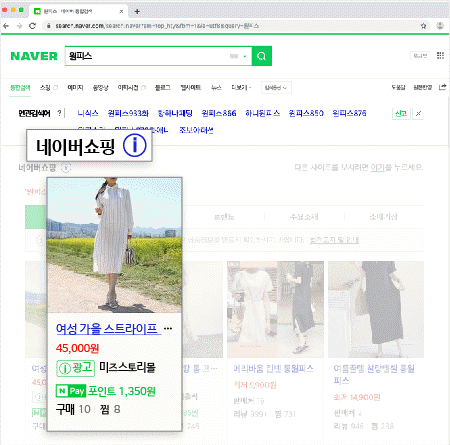This screenshot has height=445, width=450.
Task: Open the enlarged striped dress product image
Action: [x=115, y=245]
